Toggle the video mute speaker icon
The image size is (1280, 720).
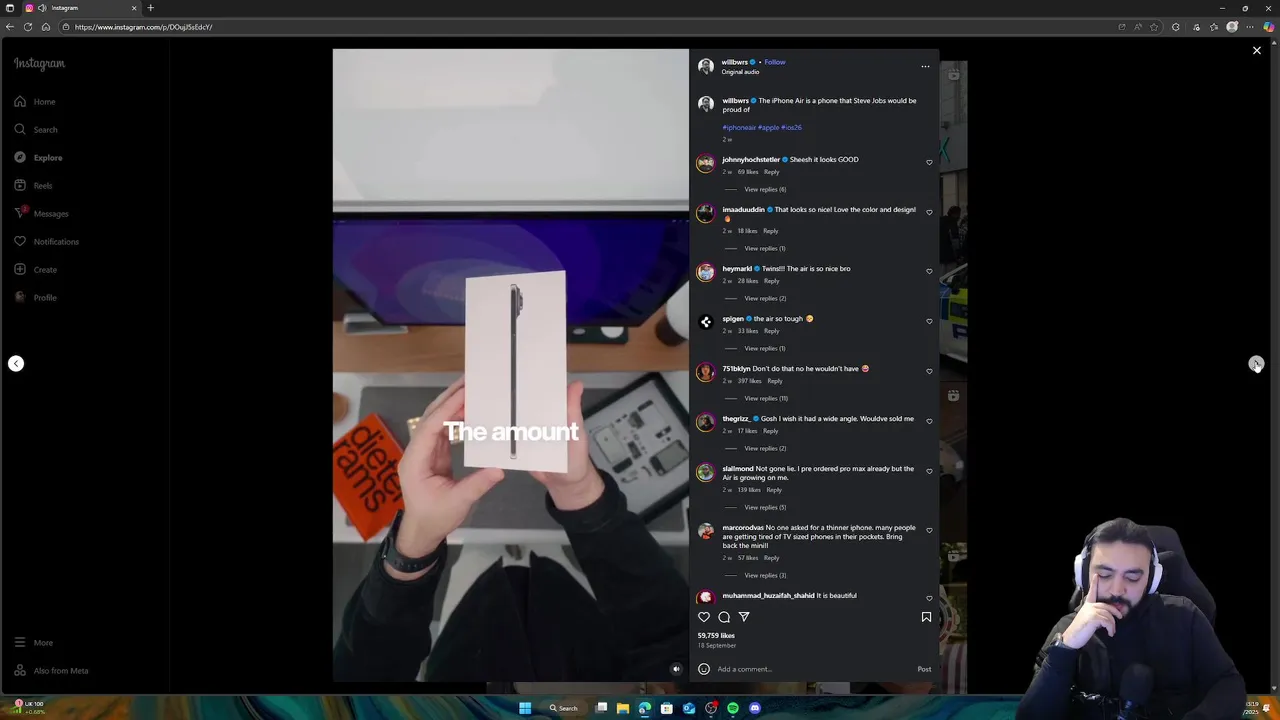pyautogui.click(x=676, y=670)
